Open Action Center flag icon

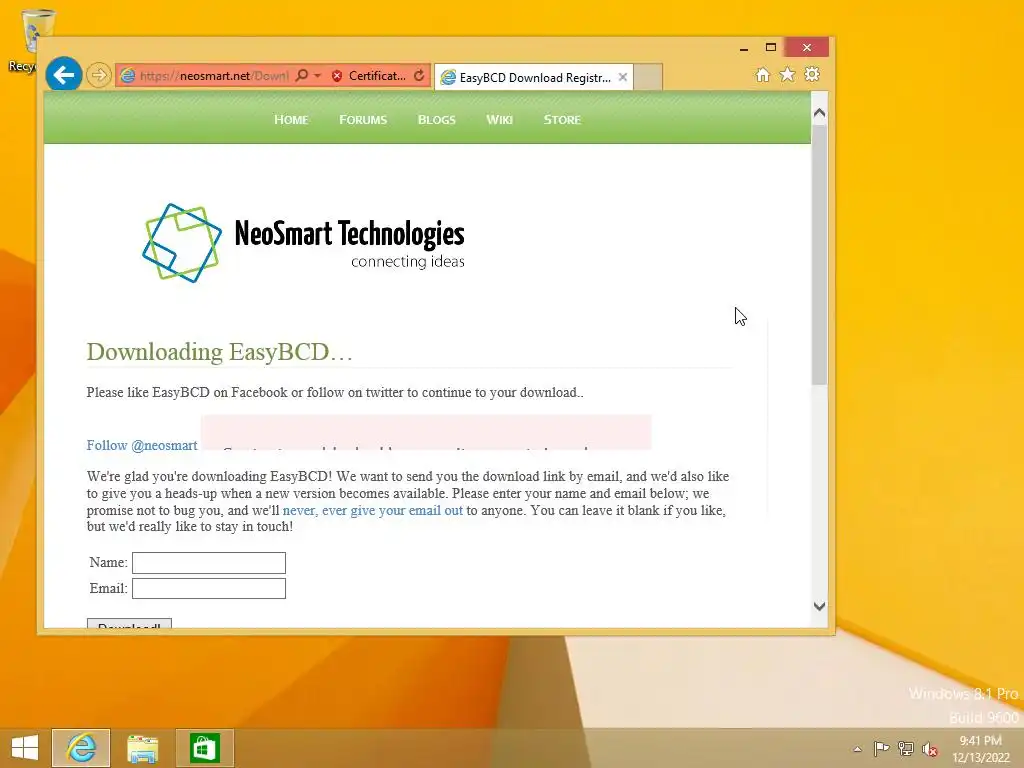coord(881,748)
